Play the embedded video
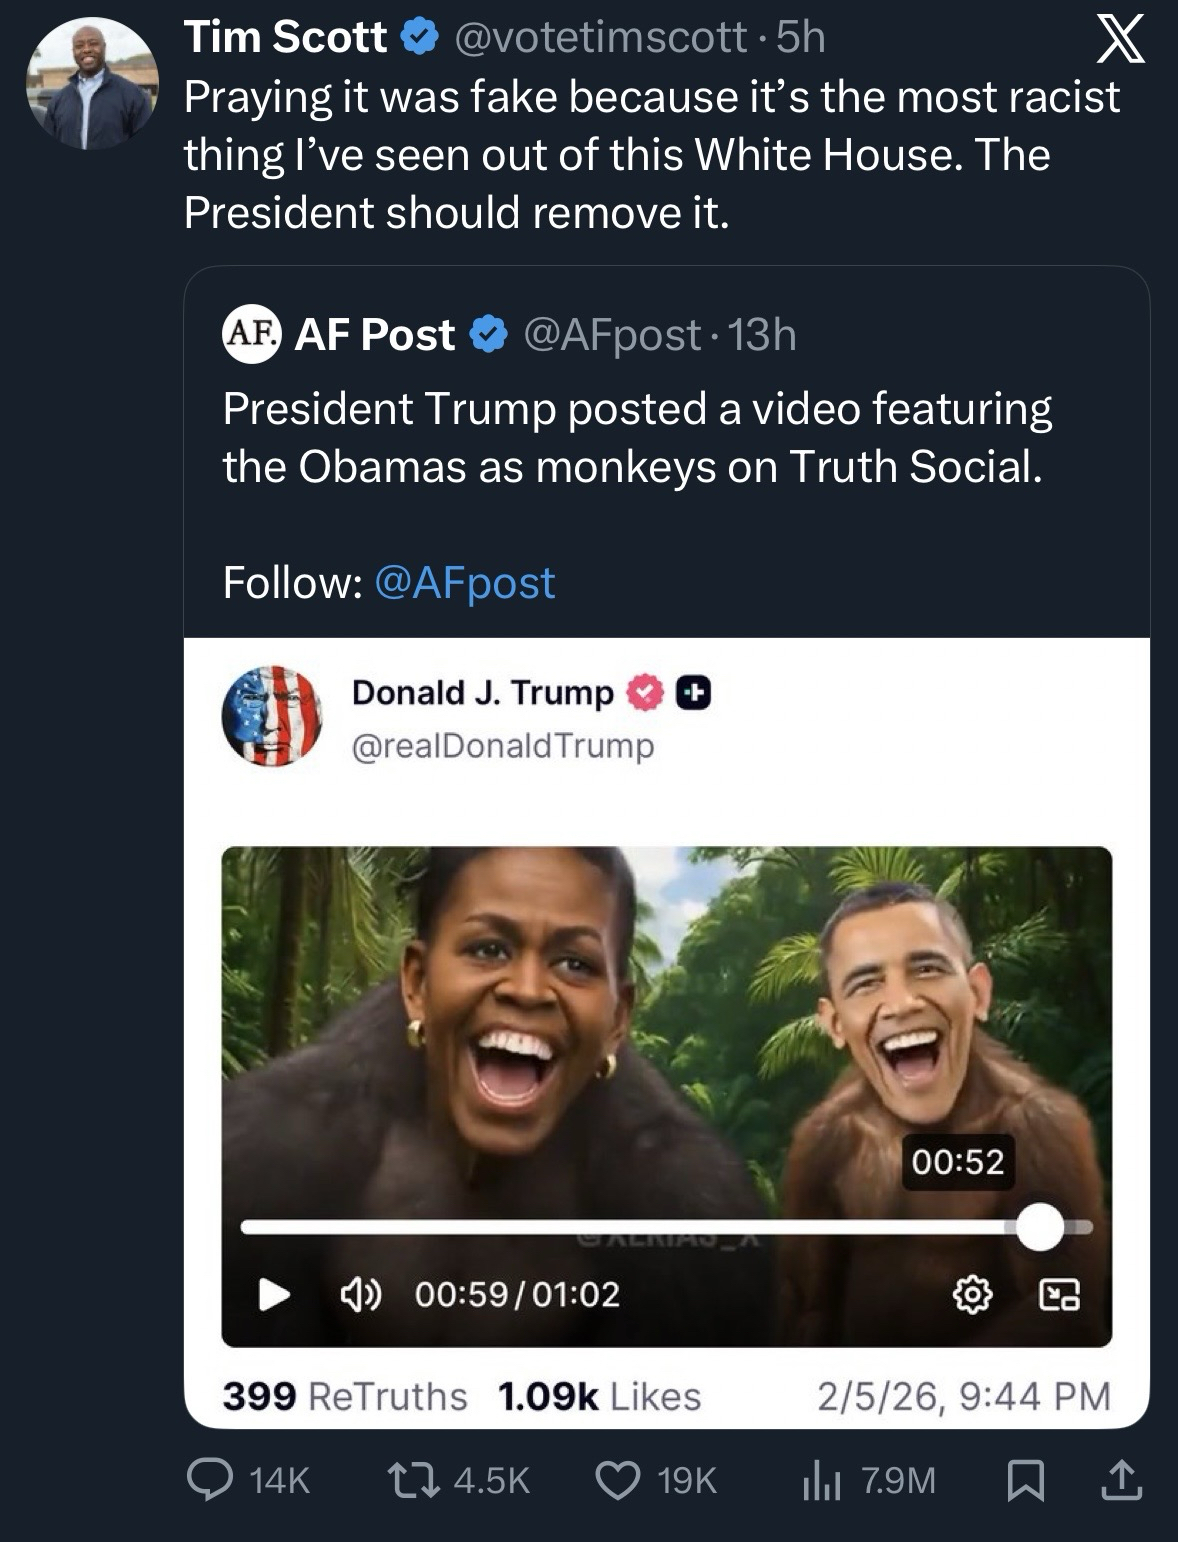This screenshot has height=1542, width=1178. 273,1295
